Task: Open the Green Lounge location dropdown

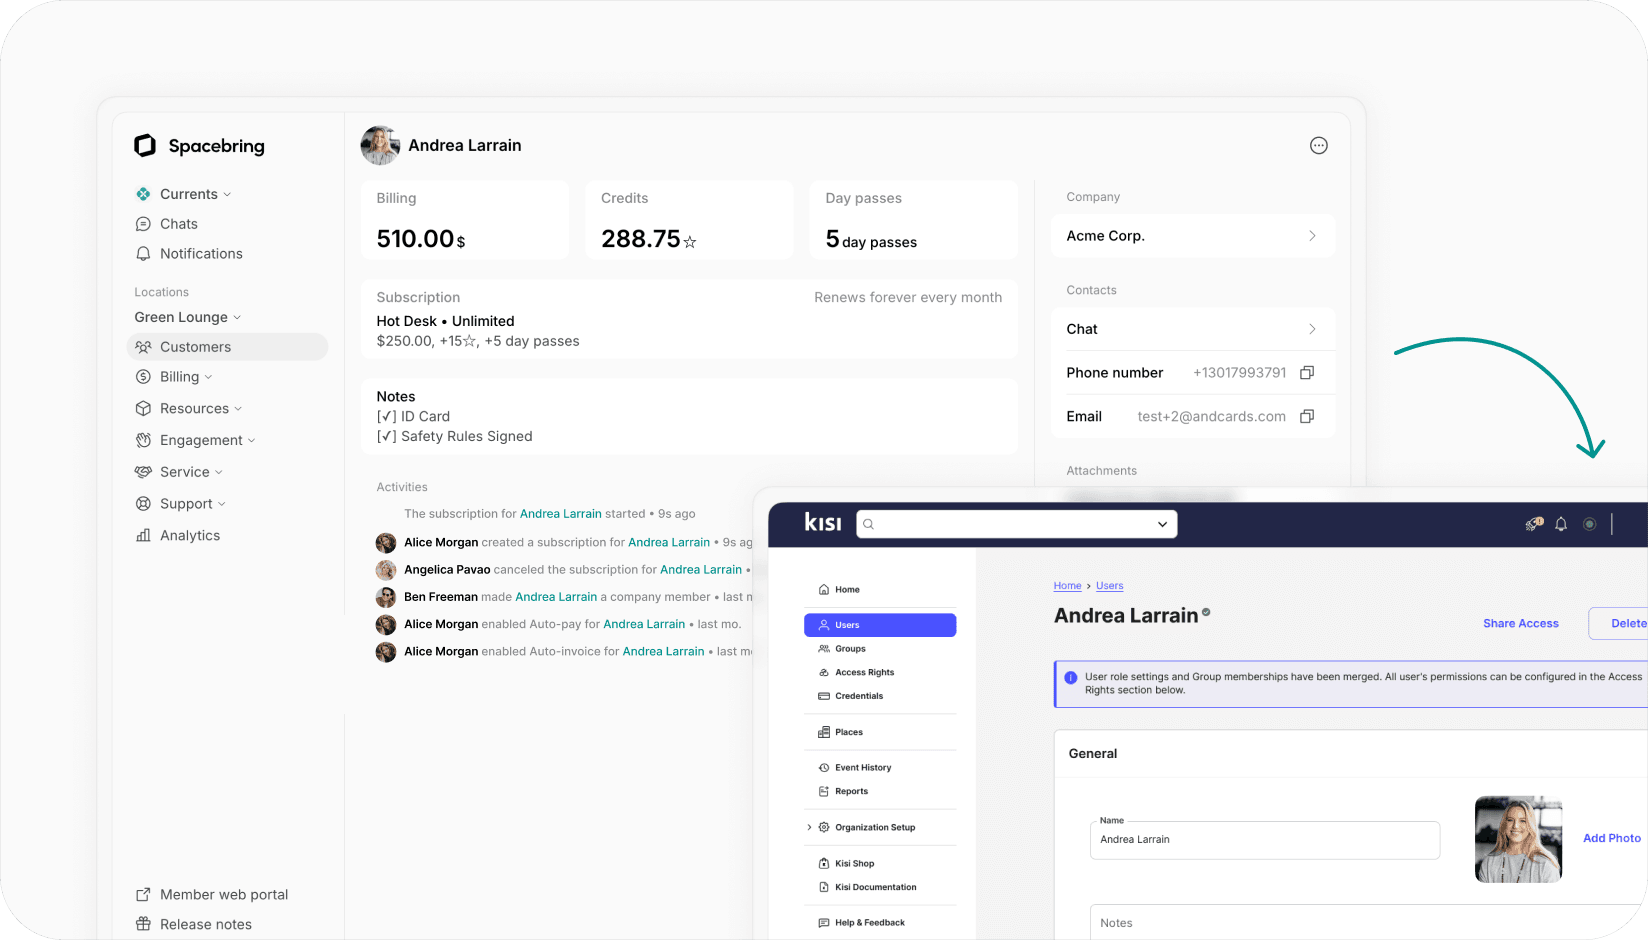Action: tap(186, 317)
